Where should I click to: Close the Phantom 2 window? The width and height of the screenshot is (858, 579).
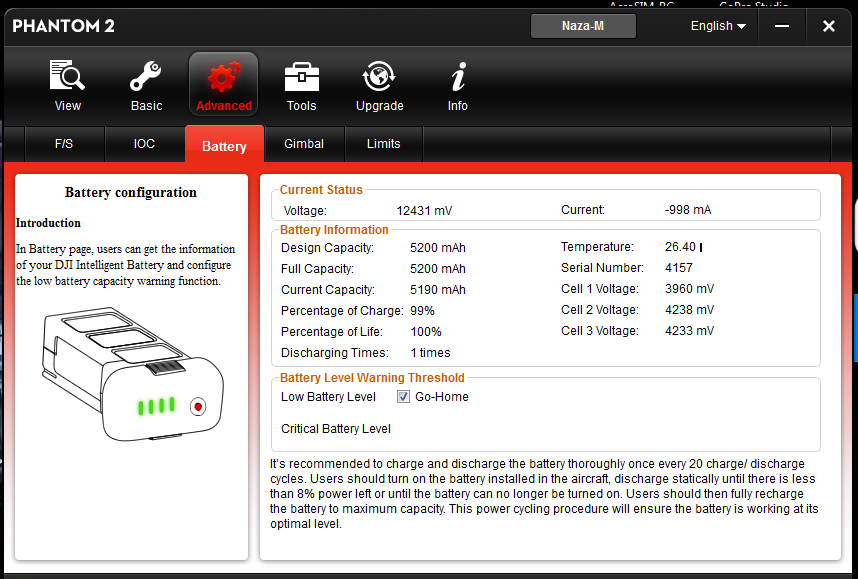click(829, 26)
